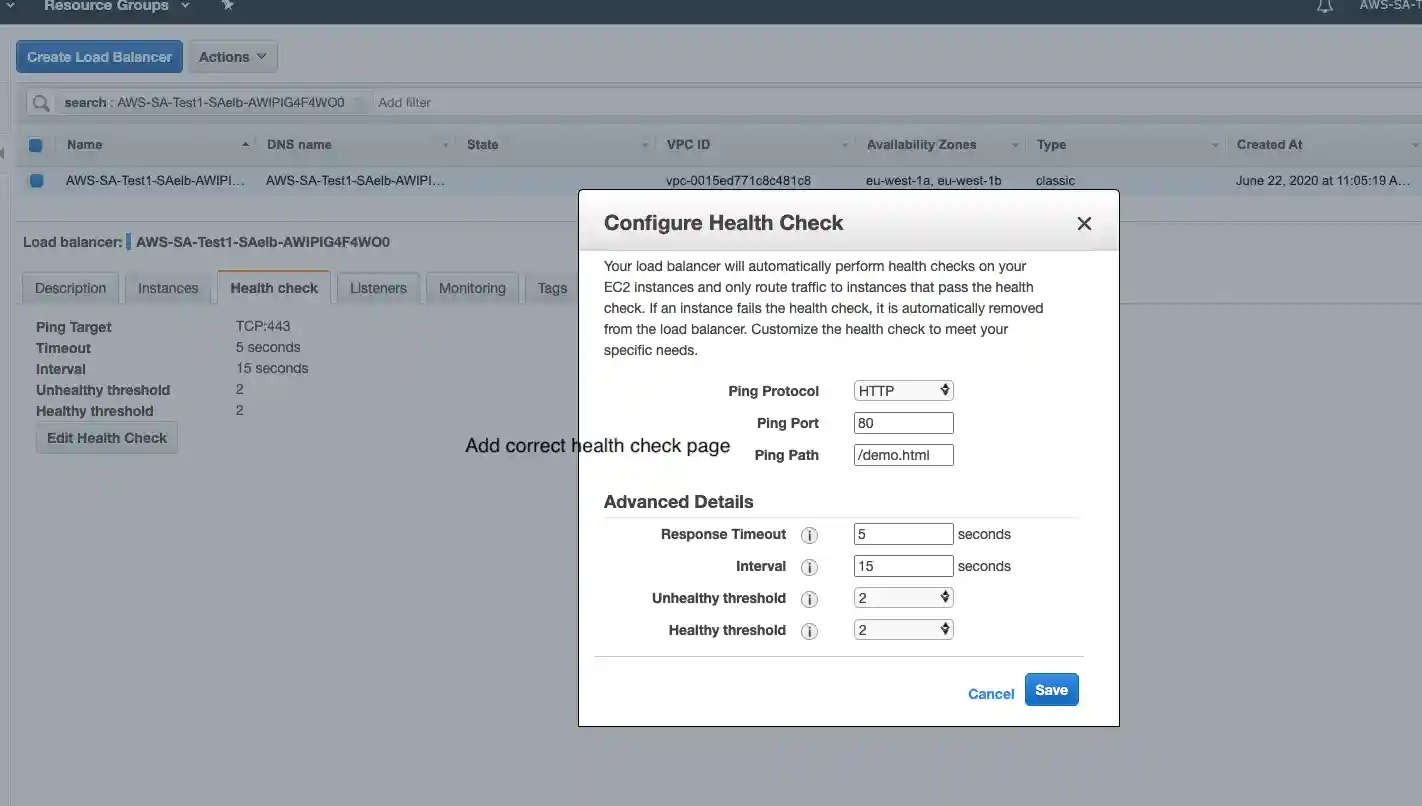
Task: Show info for Unhealthy threshold
Action: point(810,599)
